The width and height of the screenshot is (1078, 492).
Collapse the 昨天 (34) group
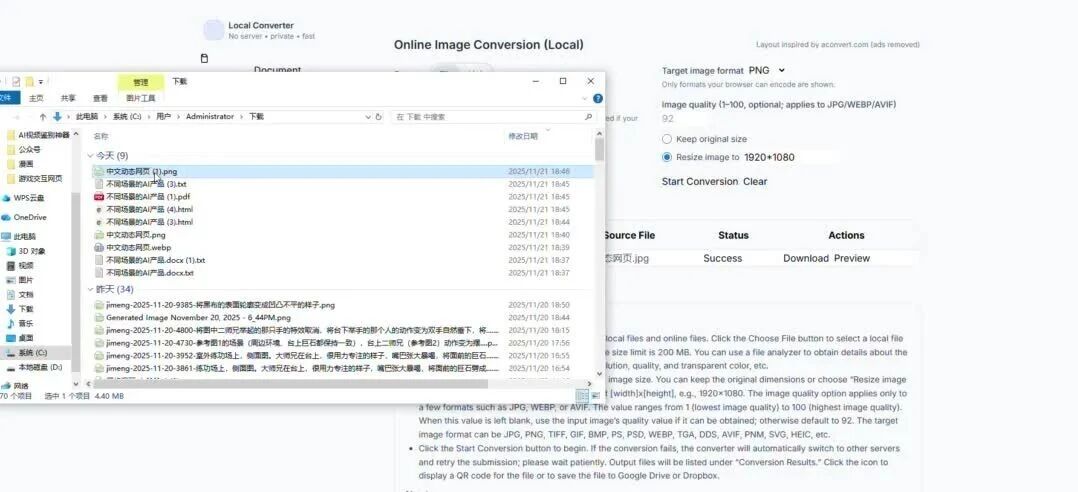pyautogui.click(x=91, y=290)
